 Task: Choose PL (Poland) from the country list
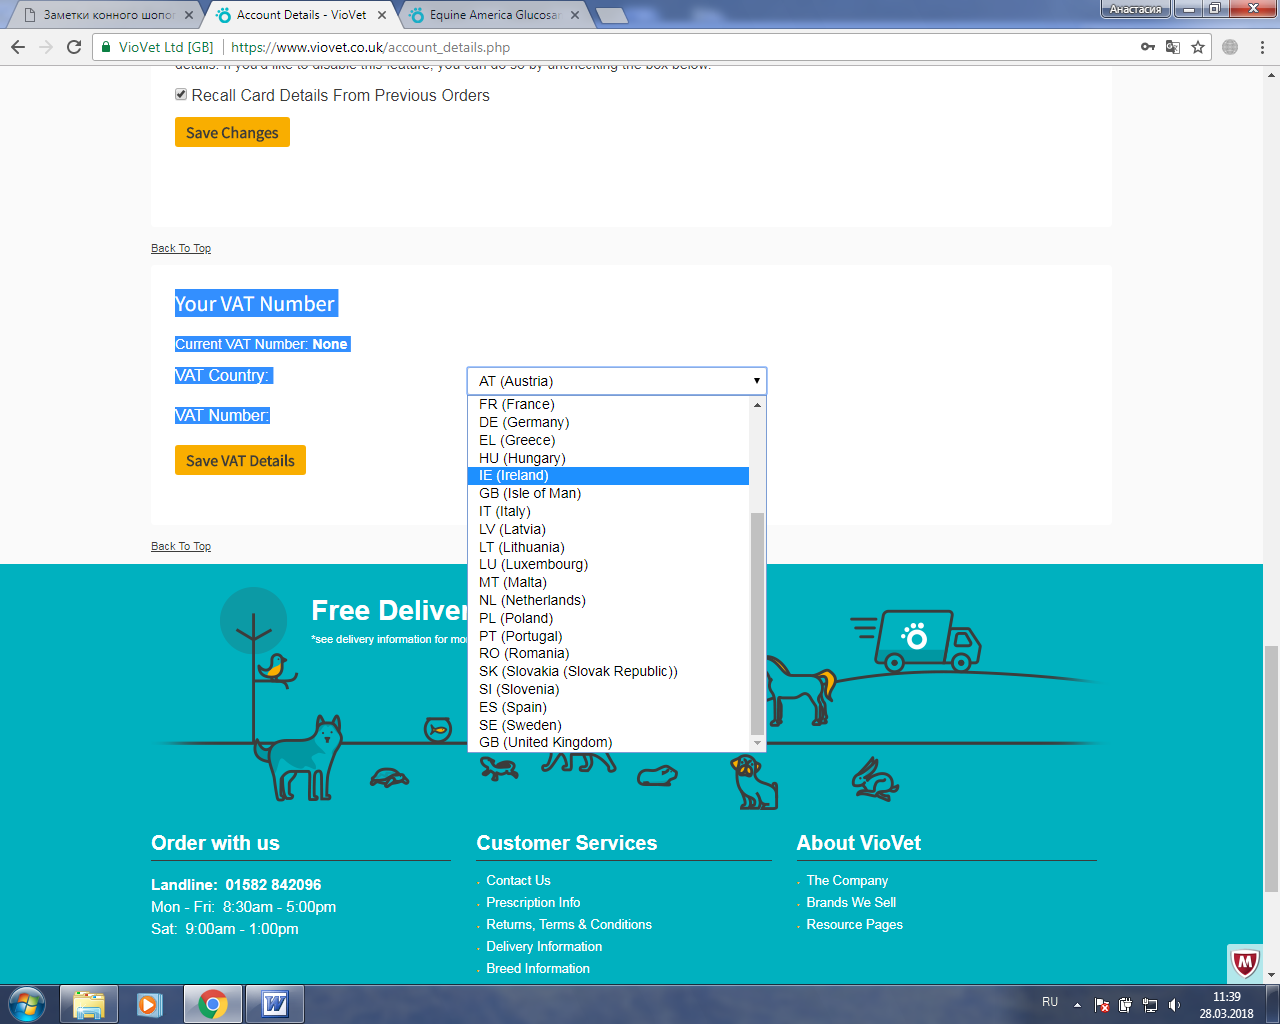[x=608, y=618]
